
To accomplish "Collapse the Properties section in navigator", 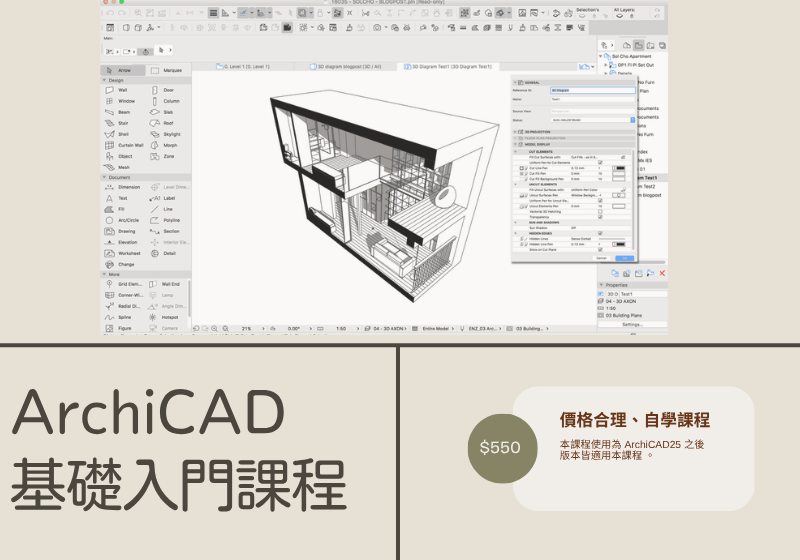I will coord(602,285).
